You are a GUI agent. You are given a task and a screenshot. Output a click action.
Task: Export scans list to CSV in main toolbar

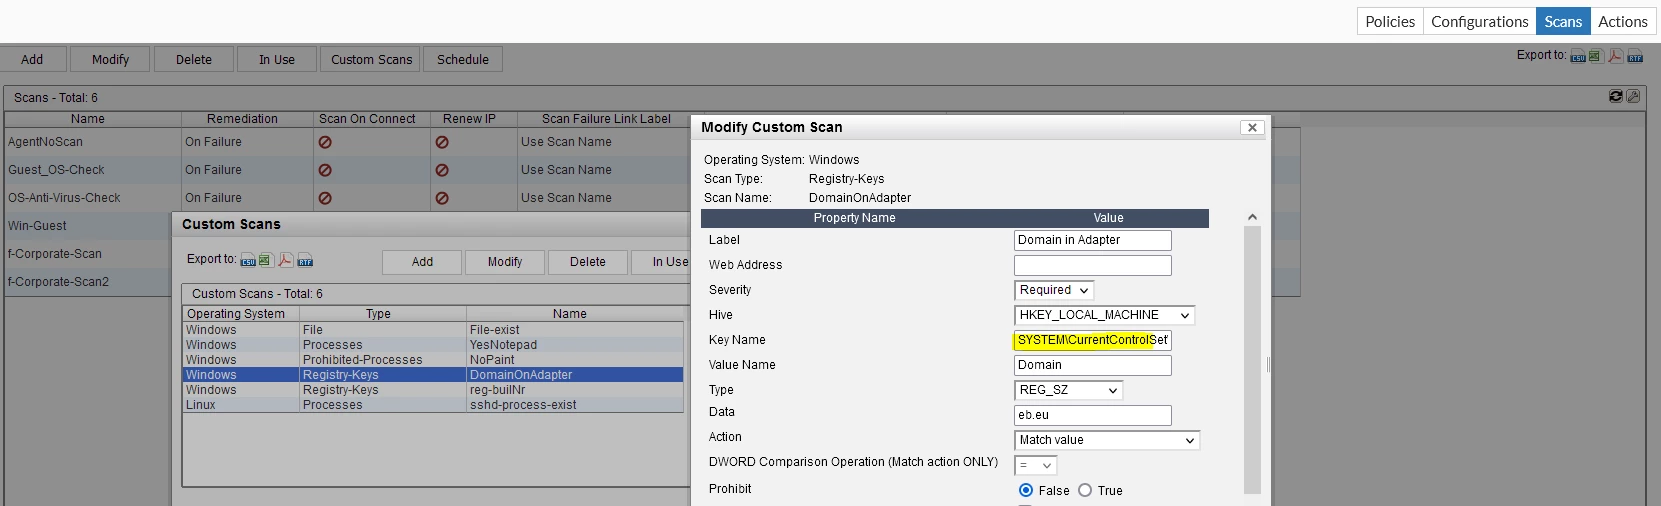click(1578, 56)
